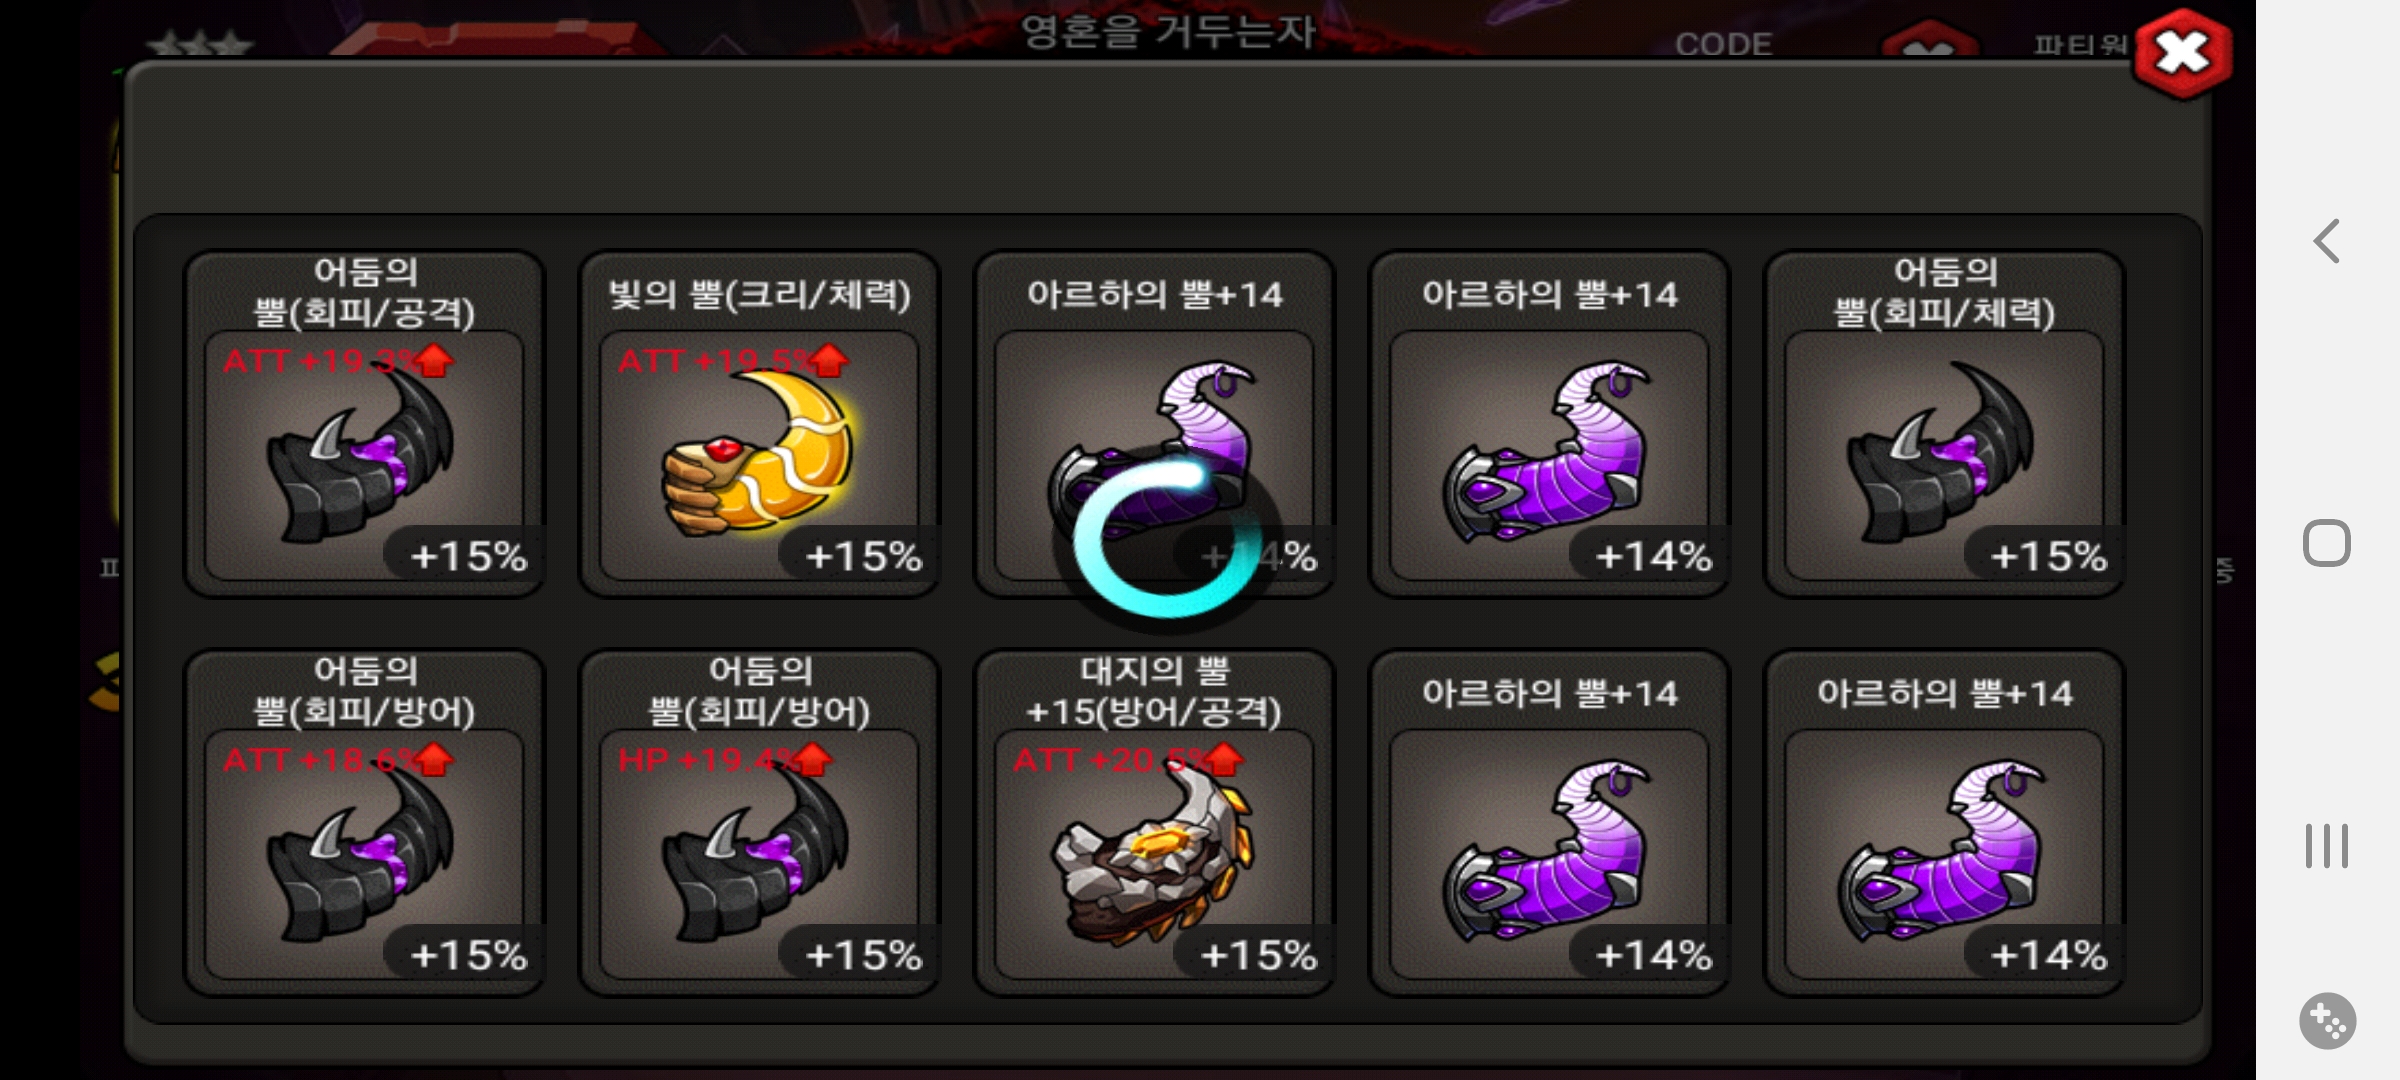Select 어둠의 뿔(회피/방어) with ATT +18.6%
The width and height of the screenshot is (2400, 1080).
[x=364, y=824]
